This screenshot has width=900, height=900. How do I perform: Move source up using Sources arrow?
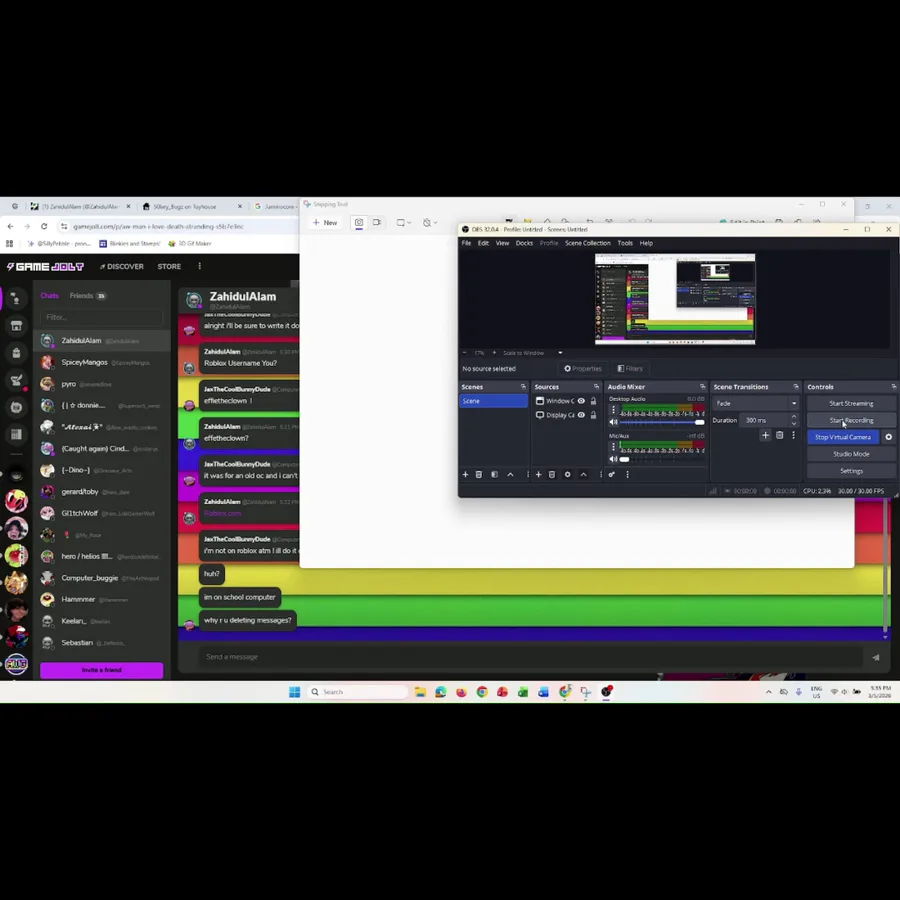[x=584, y=475]
